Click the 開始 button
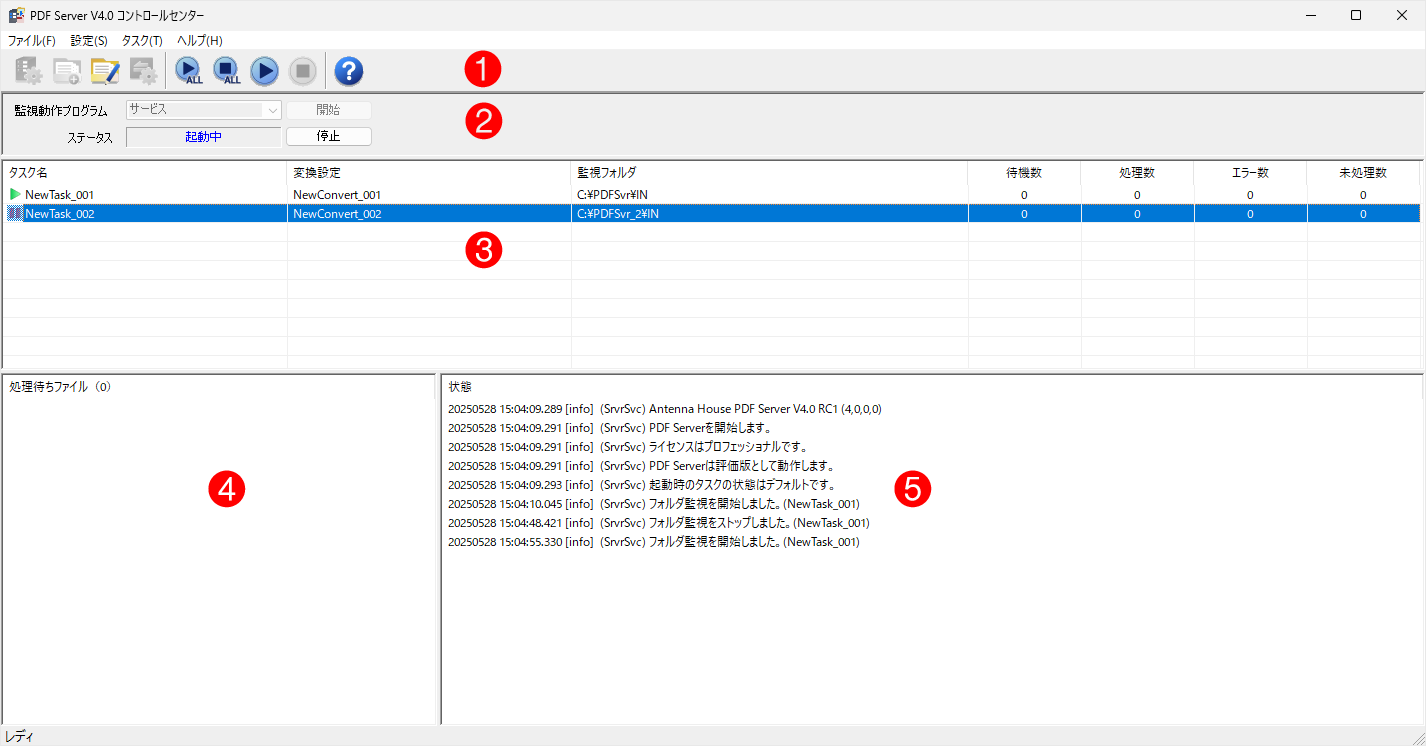 (328, 110)
